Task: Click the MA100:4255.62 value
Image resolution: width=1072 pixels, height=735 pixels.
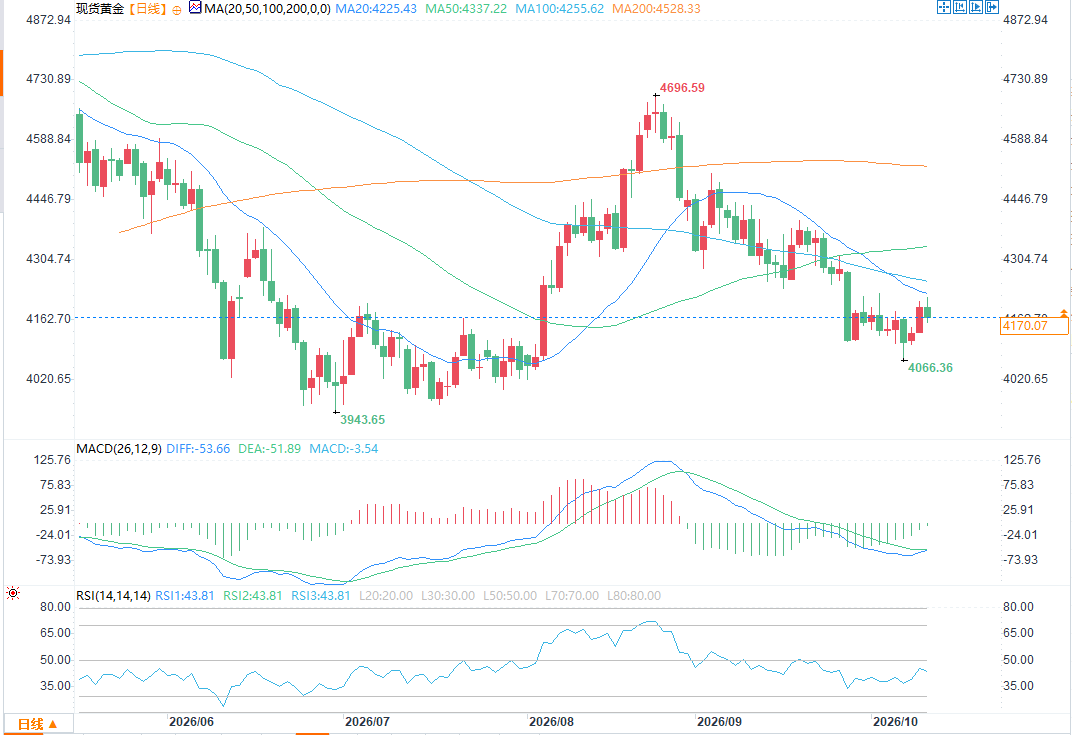Action: [x=560, y=9]
